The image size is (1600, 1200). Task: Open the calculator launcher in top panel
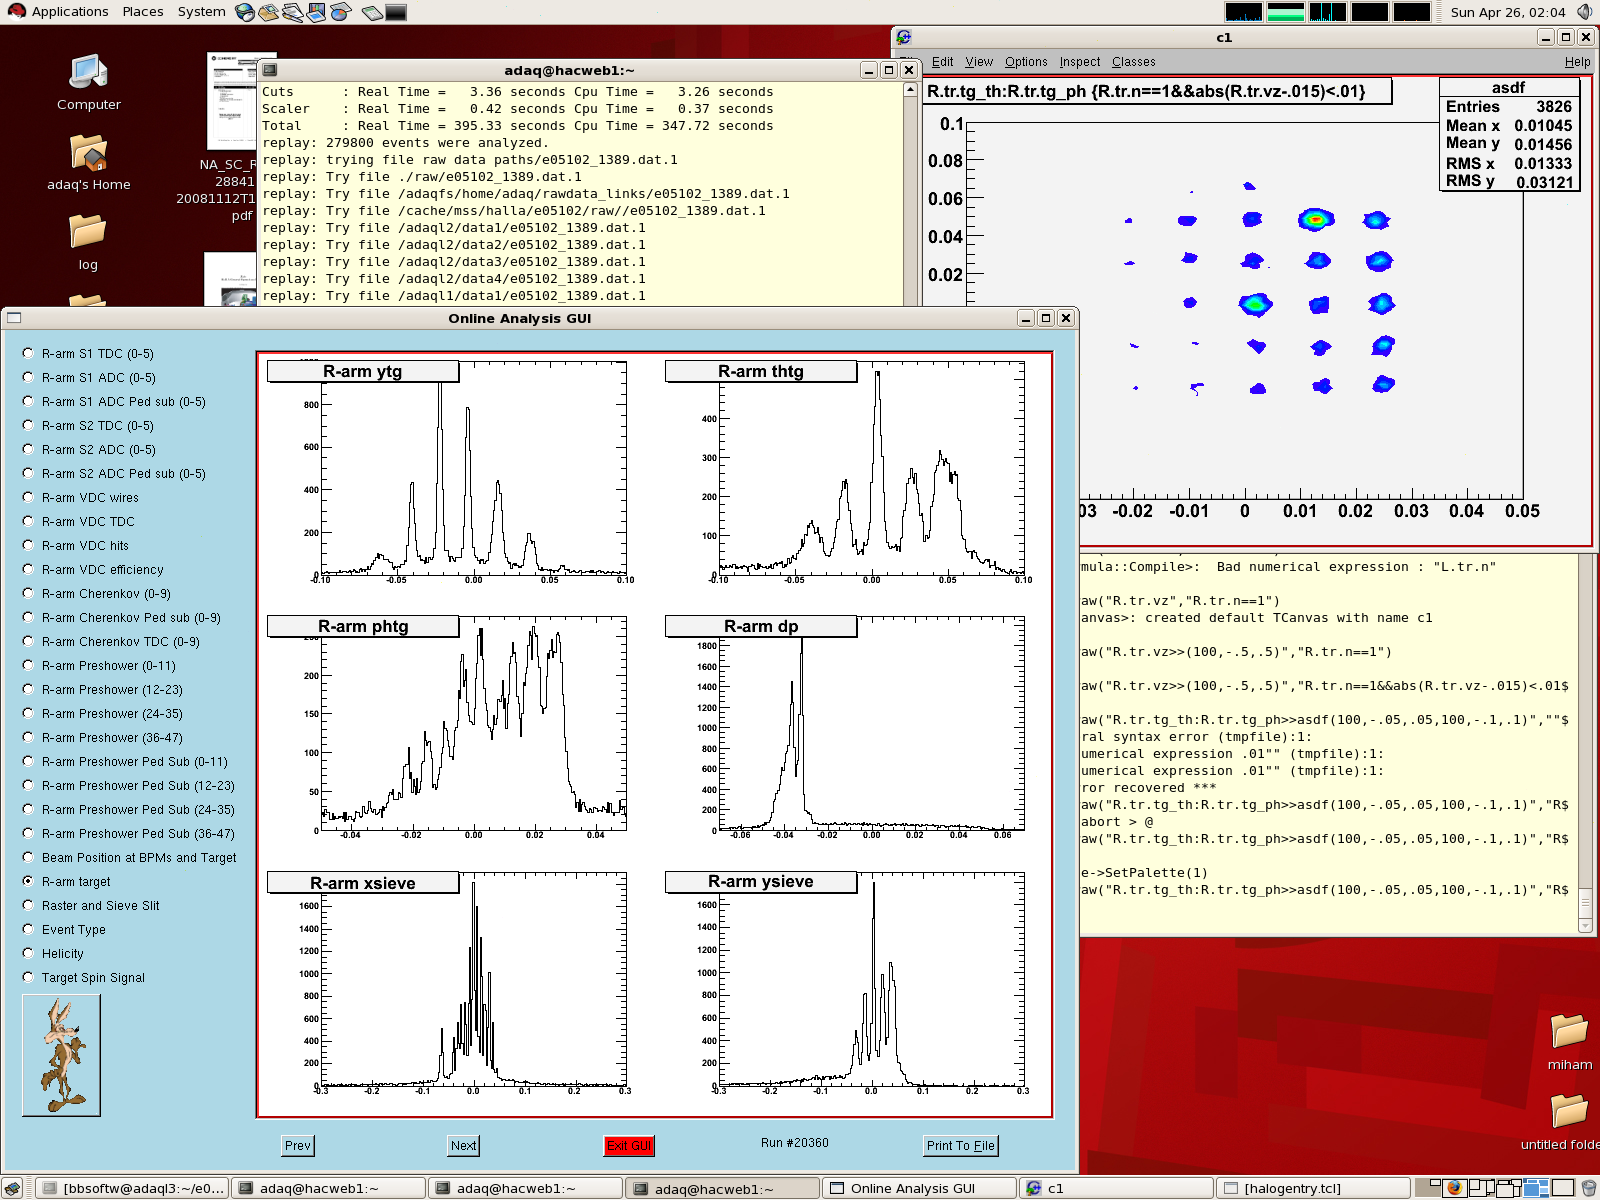[x=372, y=12]
